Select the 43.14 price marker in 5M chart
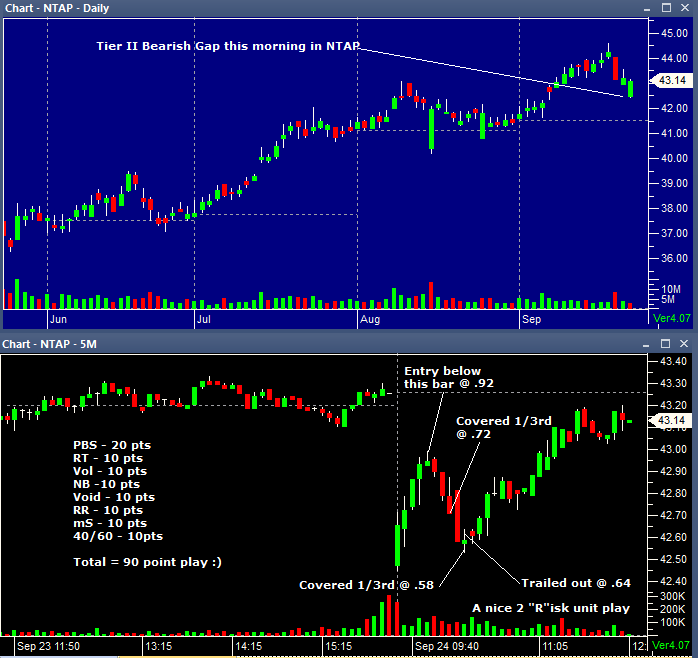Screen dimensions: 698x658 pyautogui.click(x=671, y=420)
